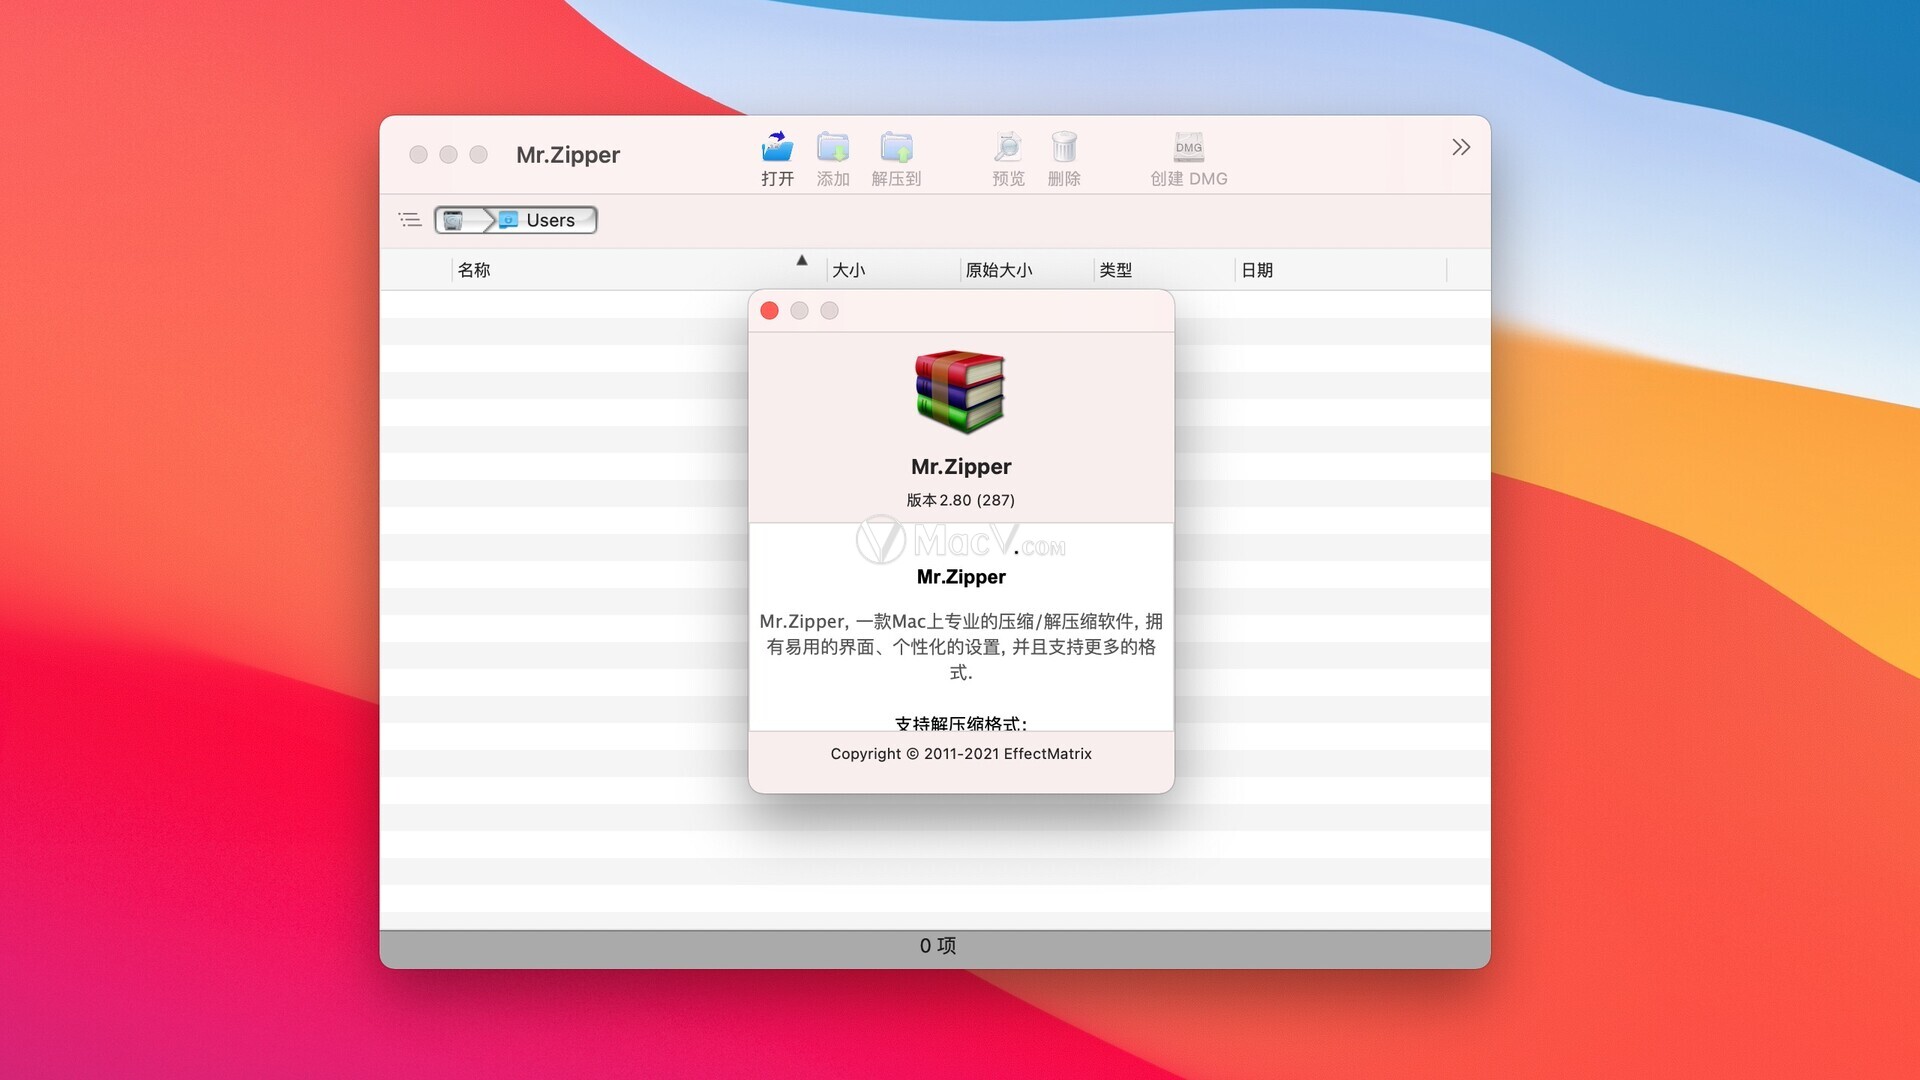Click the bold Mr.Zipper heading in description
The image size is (1920, 1080).
(x=961, y=577)
